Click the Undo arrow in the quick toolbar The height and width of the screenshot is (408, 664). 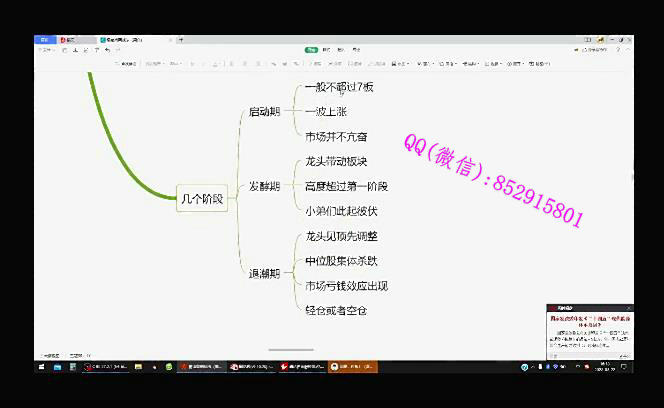106,50
